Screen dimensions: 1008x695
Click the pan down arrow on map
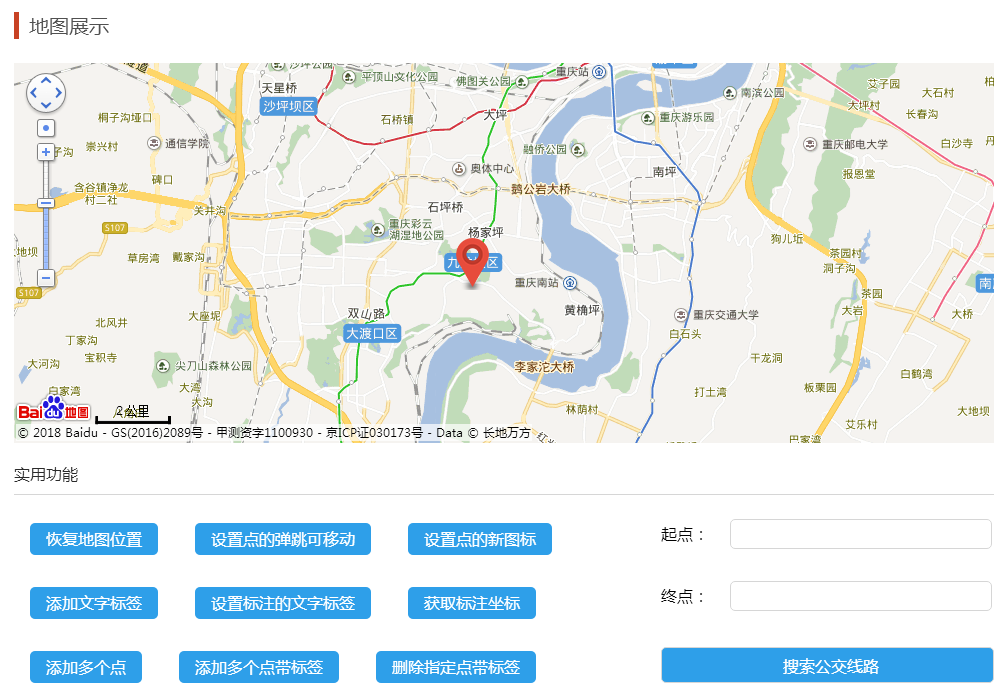click(x=45, y=105)
